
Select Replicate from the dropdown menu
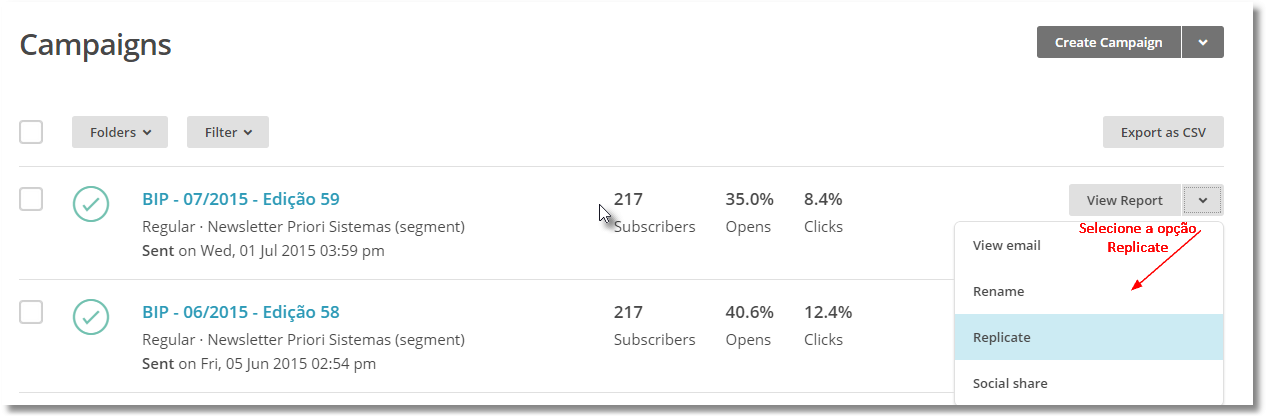(1089, 337)
